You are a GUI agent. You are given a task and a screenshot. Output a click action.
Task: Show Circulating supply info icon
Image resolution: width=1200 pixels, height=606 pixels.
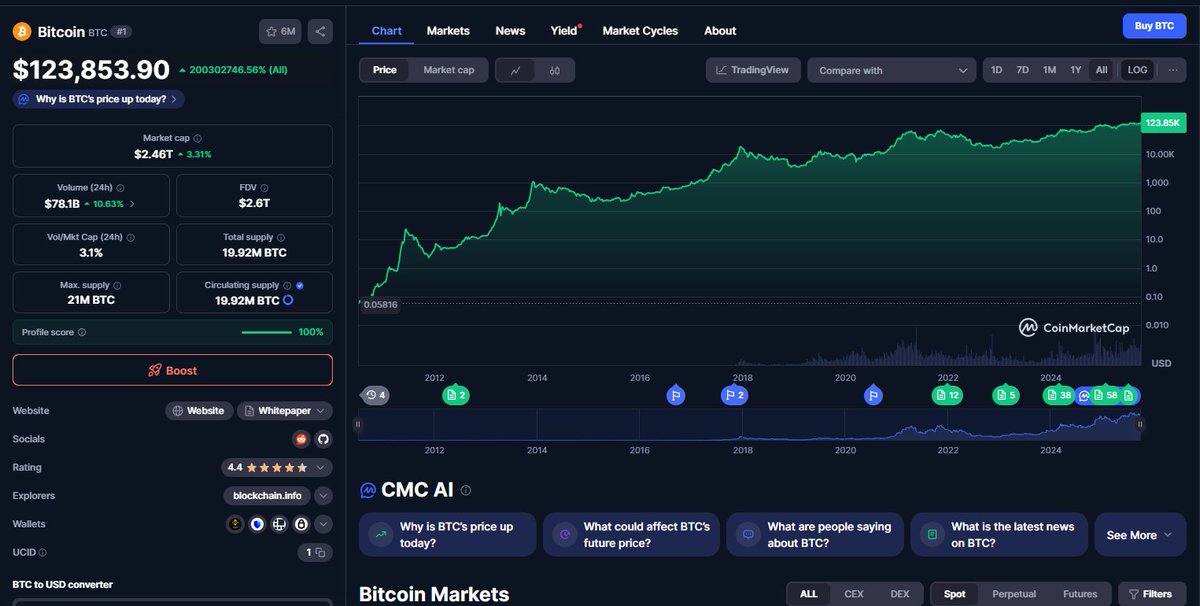pyautogui.click(x=287, y=285)
